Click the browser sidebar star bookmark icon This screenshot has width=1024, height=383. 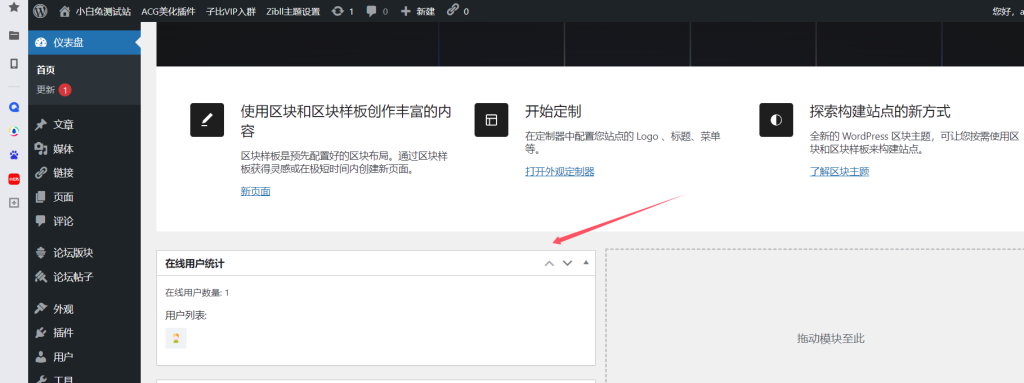(14, 8)
